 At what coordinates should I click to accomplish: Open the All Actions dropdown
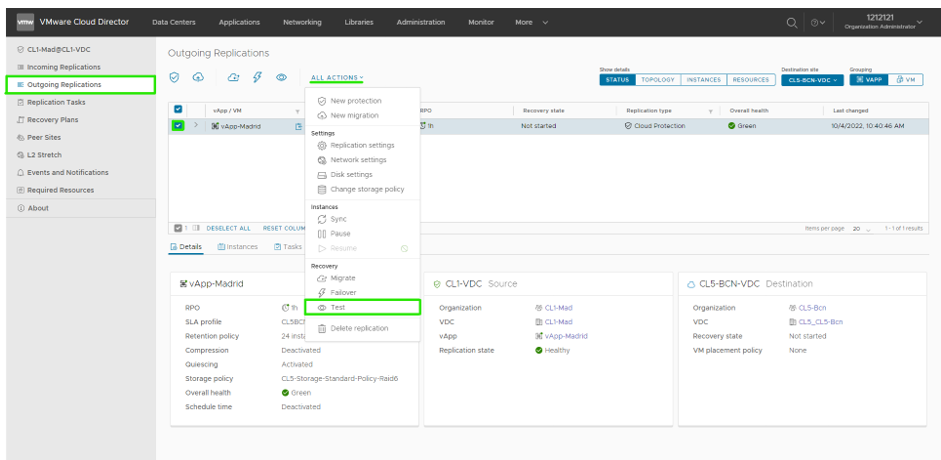tap(337, 78)
